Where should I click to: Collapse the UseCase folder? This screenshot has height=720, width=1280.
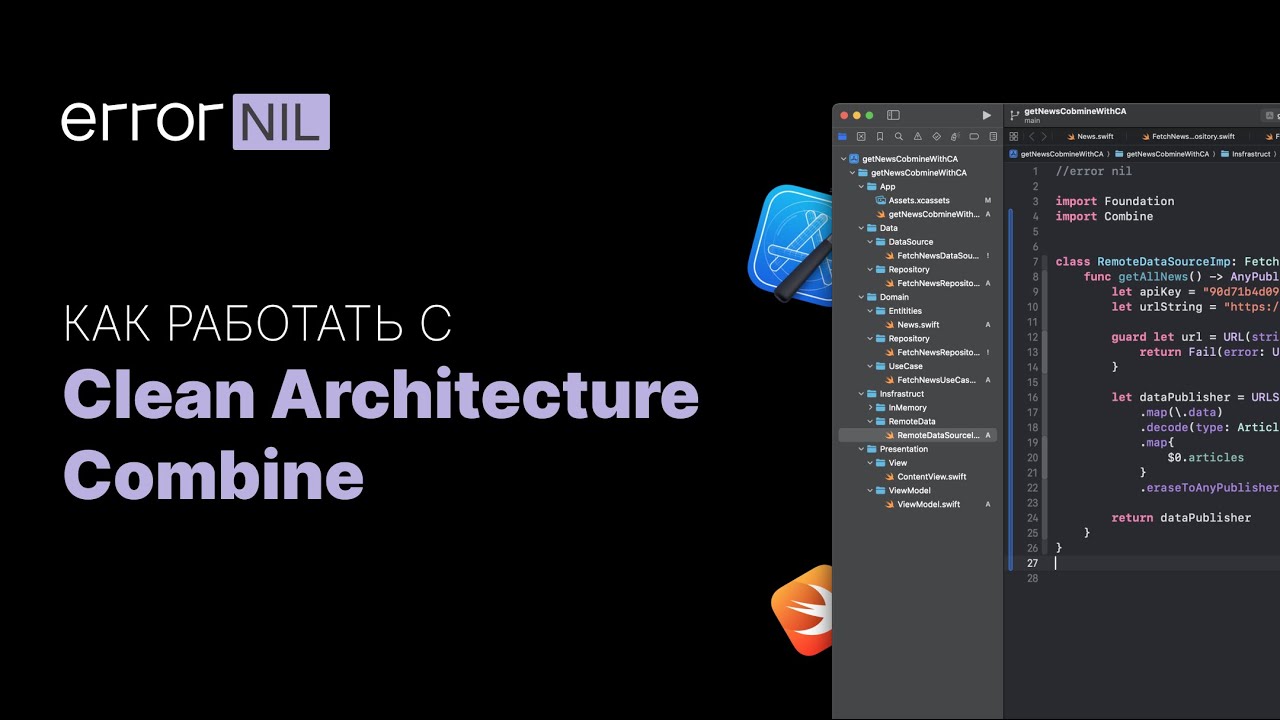point(871,366)
